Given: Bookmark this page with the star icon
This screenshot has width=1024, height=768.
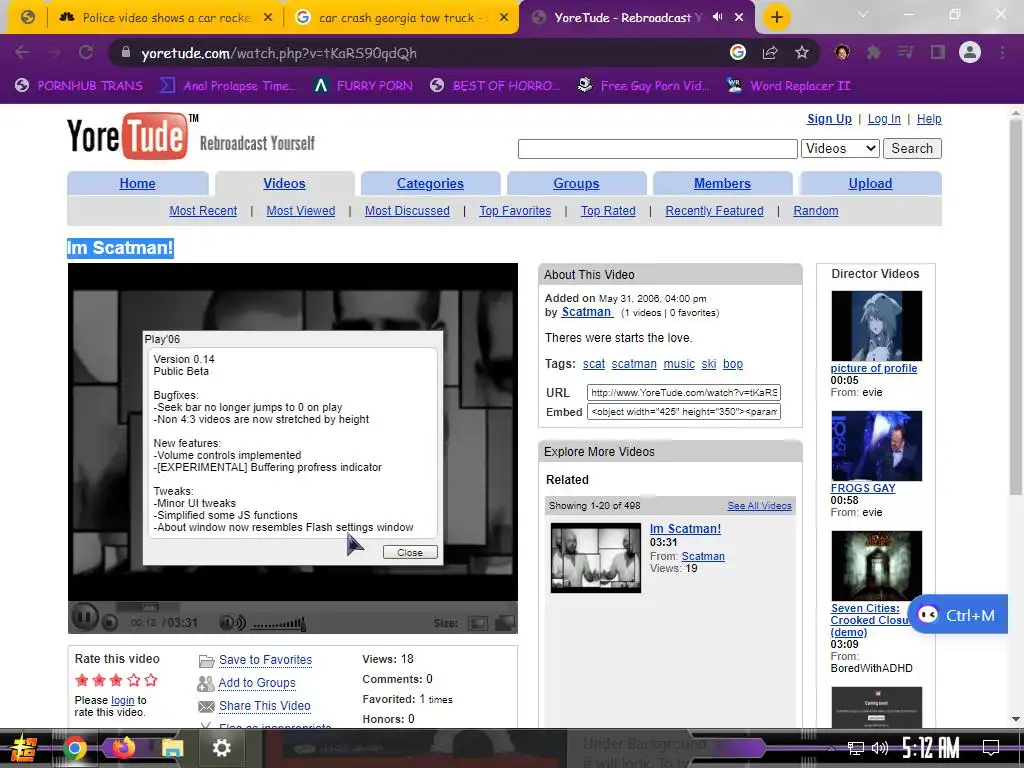Looking at the screenshot, I should coord(802,53).
